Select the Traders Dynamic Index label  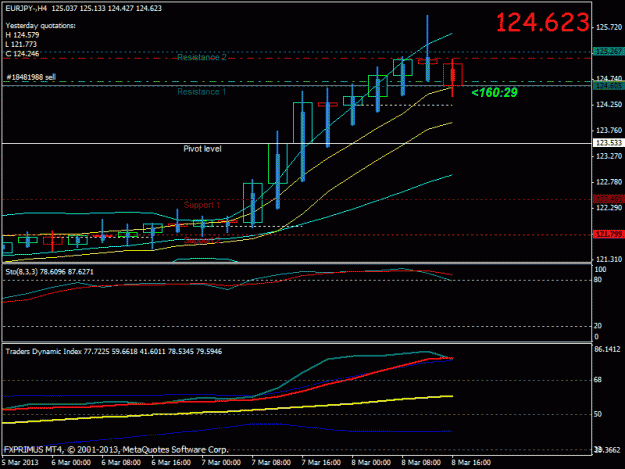click(x=114, y=351)
